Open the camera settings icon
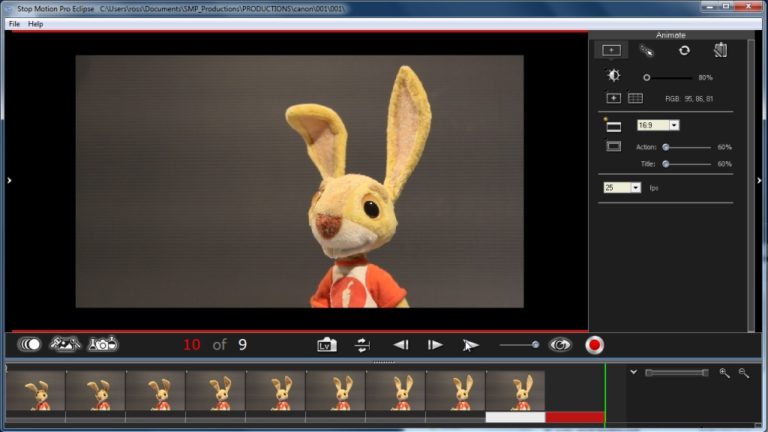 (x=103, y=344)
